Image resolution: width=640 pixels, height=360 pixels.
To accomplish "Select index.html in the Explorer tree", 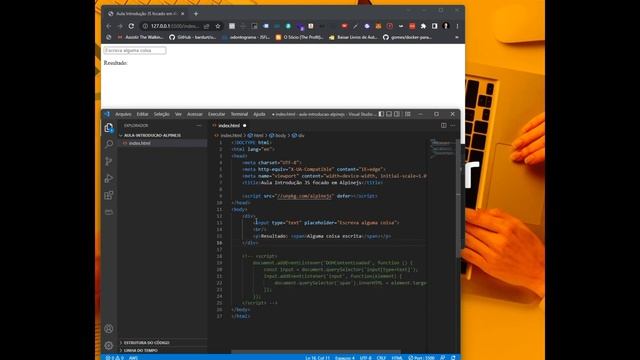I will (x=140, y=143).
